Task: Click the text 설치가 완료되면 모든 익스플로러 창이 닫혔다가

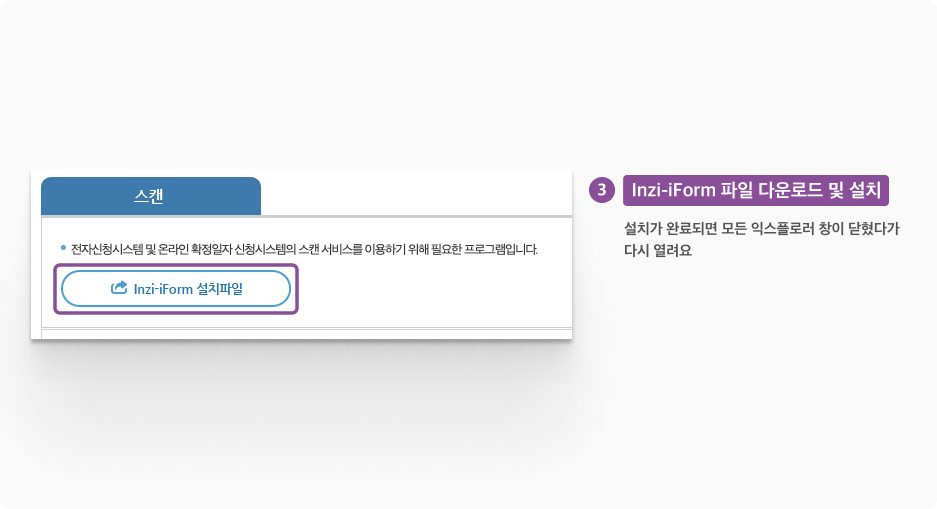Action: point(761,228)
